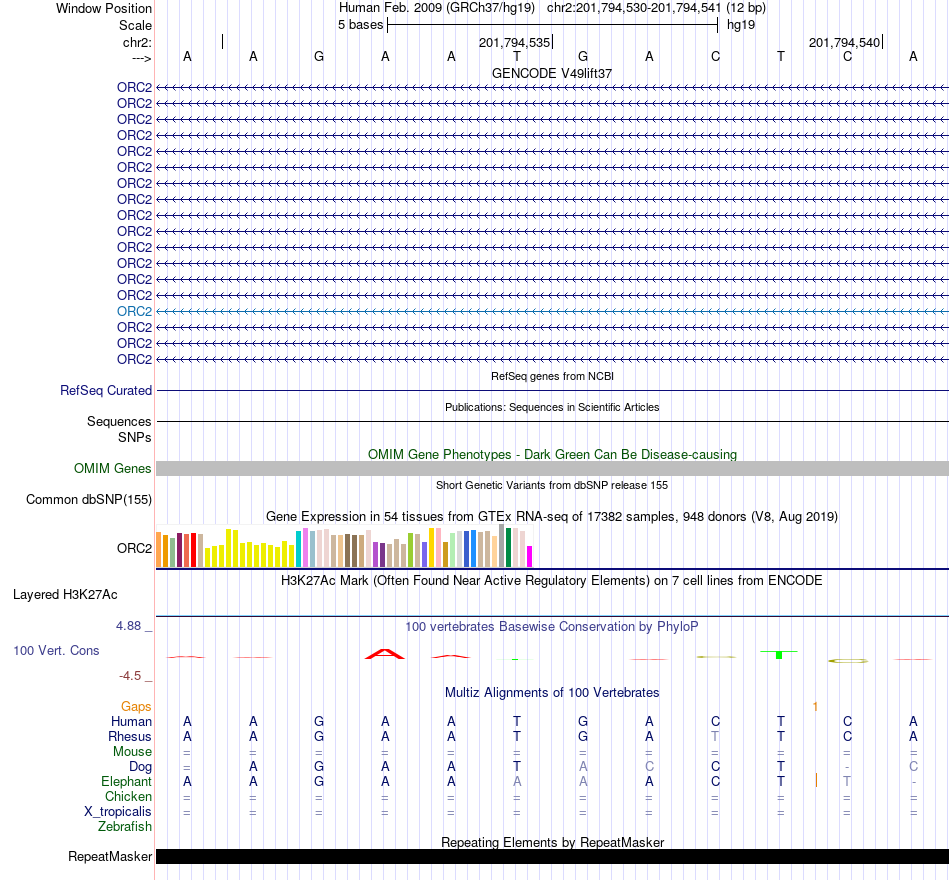Click the Sequences track label

[119, 422]
